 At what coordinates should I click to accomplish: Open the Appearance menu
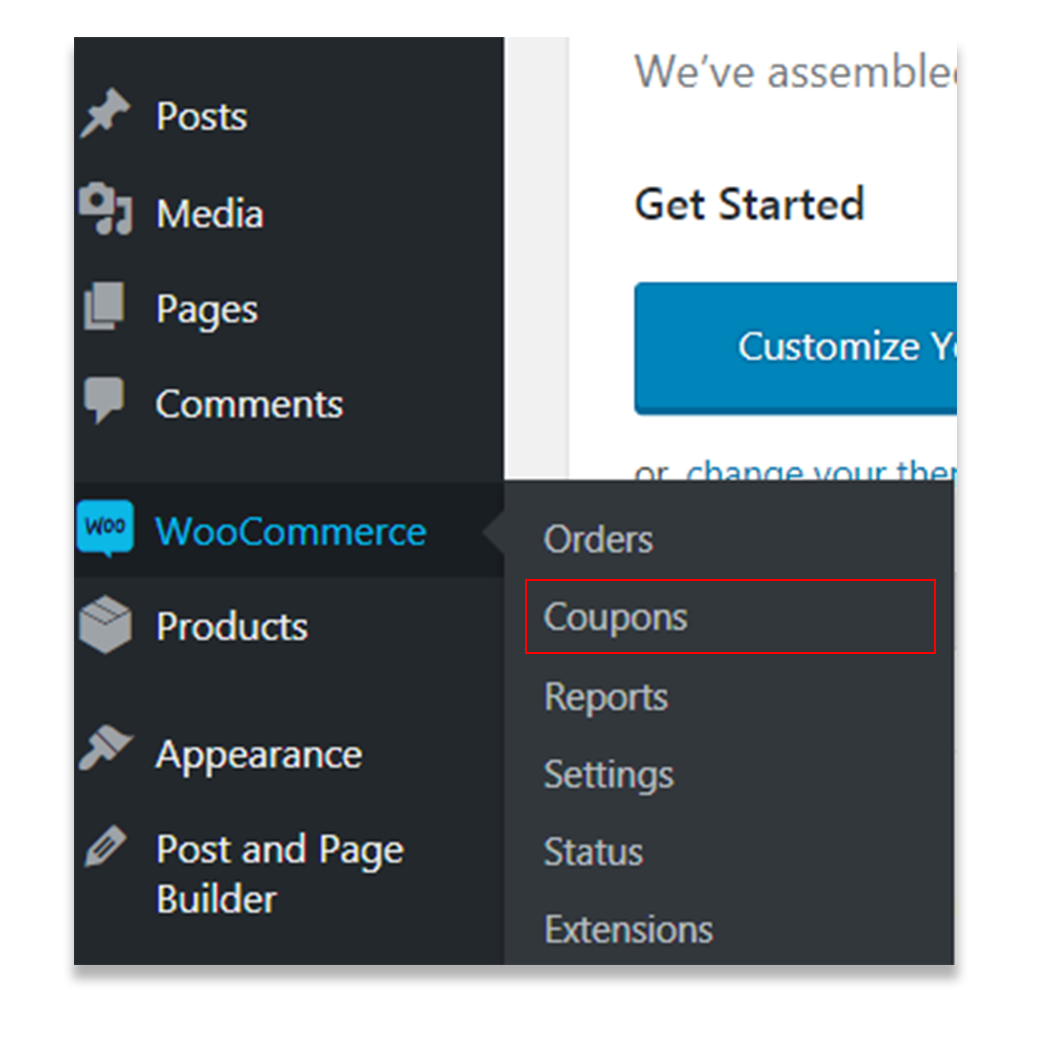click(x=259, y=756)
